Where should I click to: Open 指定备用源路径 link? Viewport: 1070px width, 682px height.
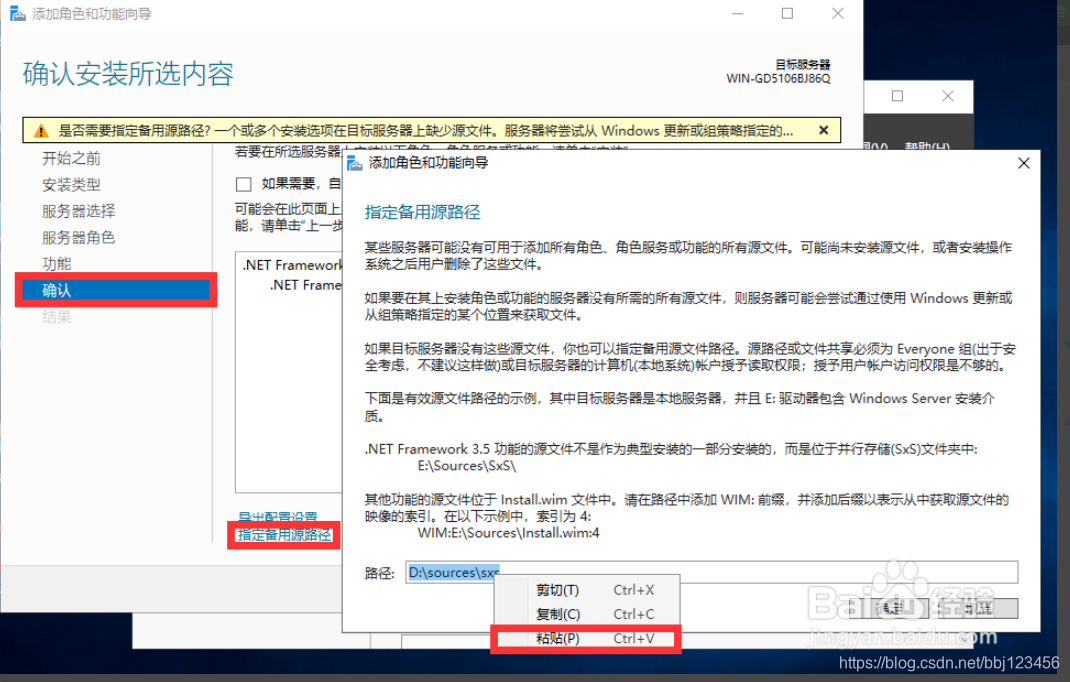(284, 536)
